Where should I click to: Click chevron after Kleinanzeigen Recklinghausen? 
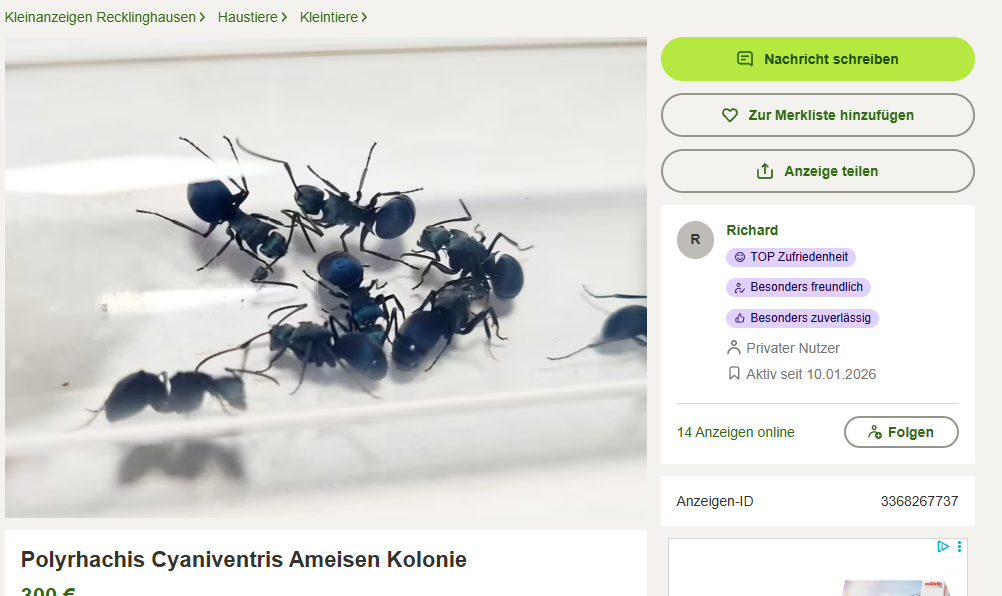click(202, 17)
